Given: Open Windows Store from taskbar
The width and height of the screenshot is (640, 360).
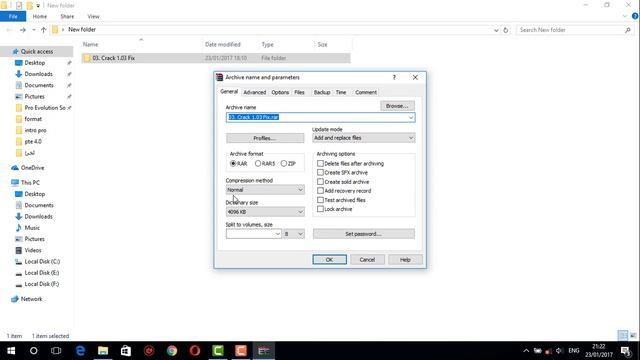Looking at the screenshot, I should click(x=126, y=351).
